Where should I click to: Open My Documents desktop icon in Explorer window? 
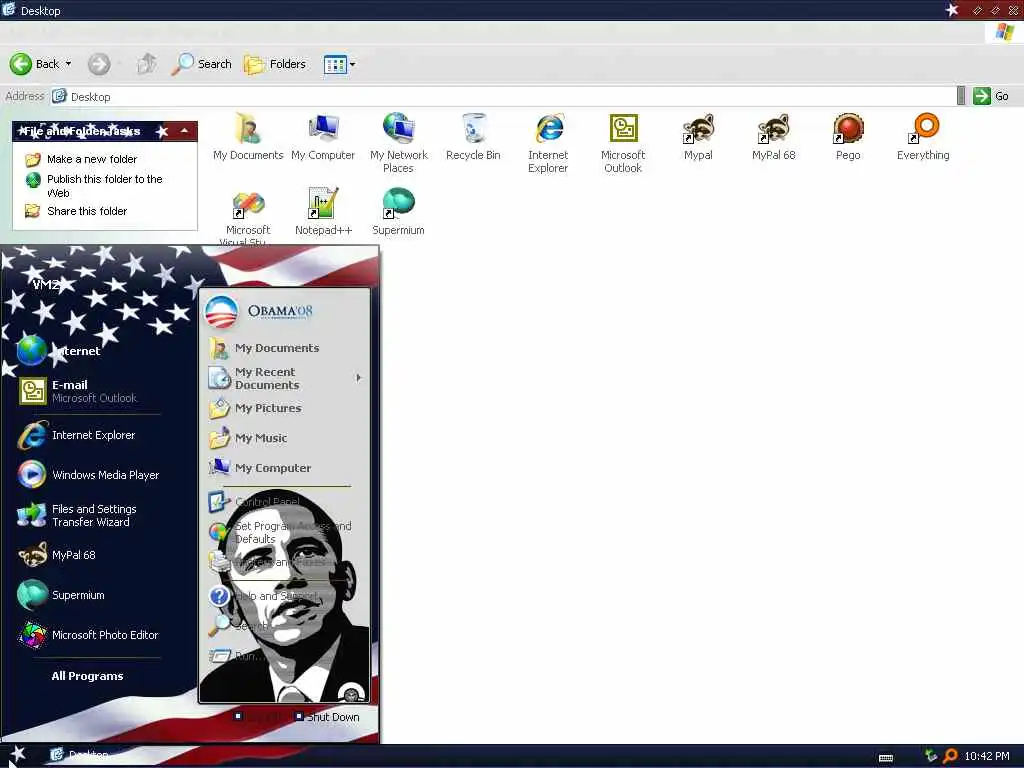coord(248,137)
